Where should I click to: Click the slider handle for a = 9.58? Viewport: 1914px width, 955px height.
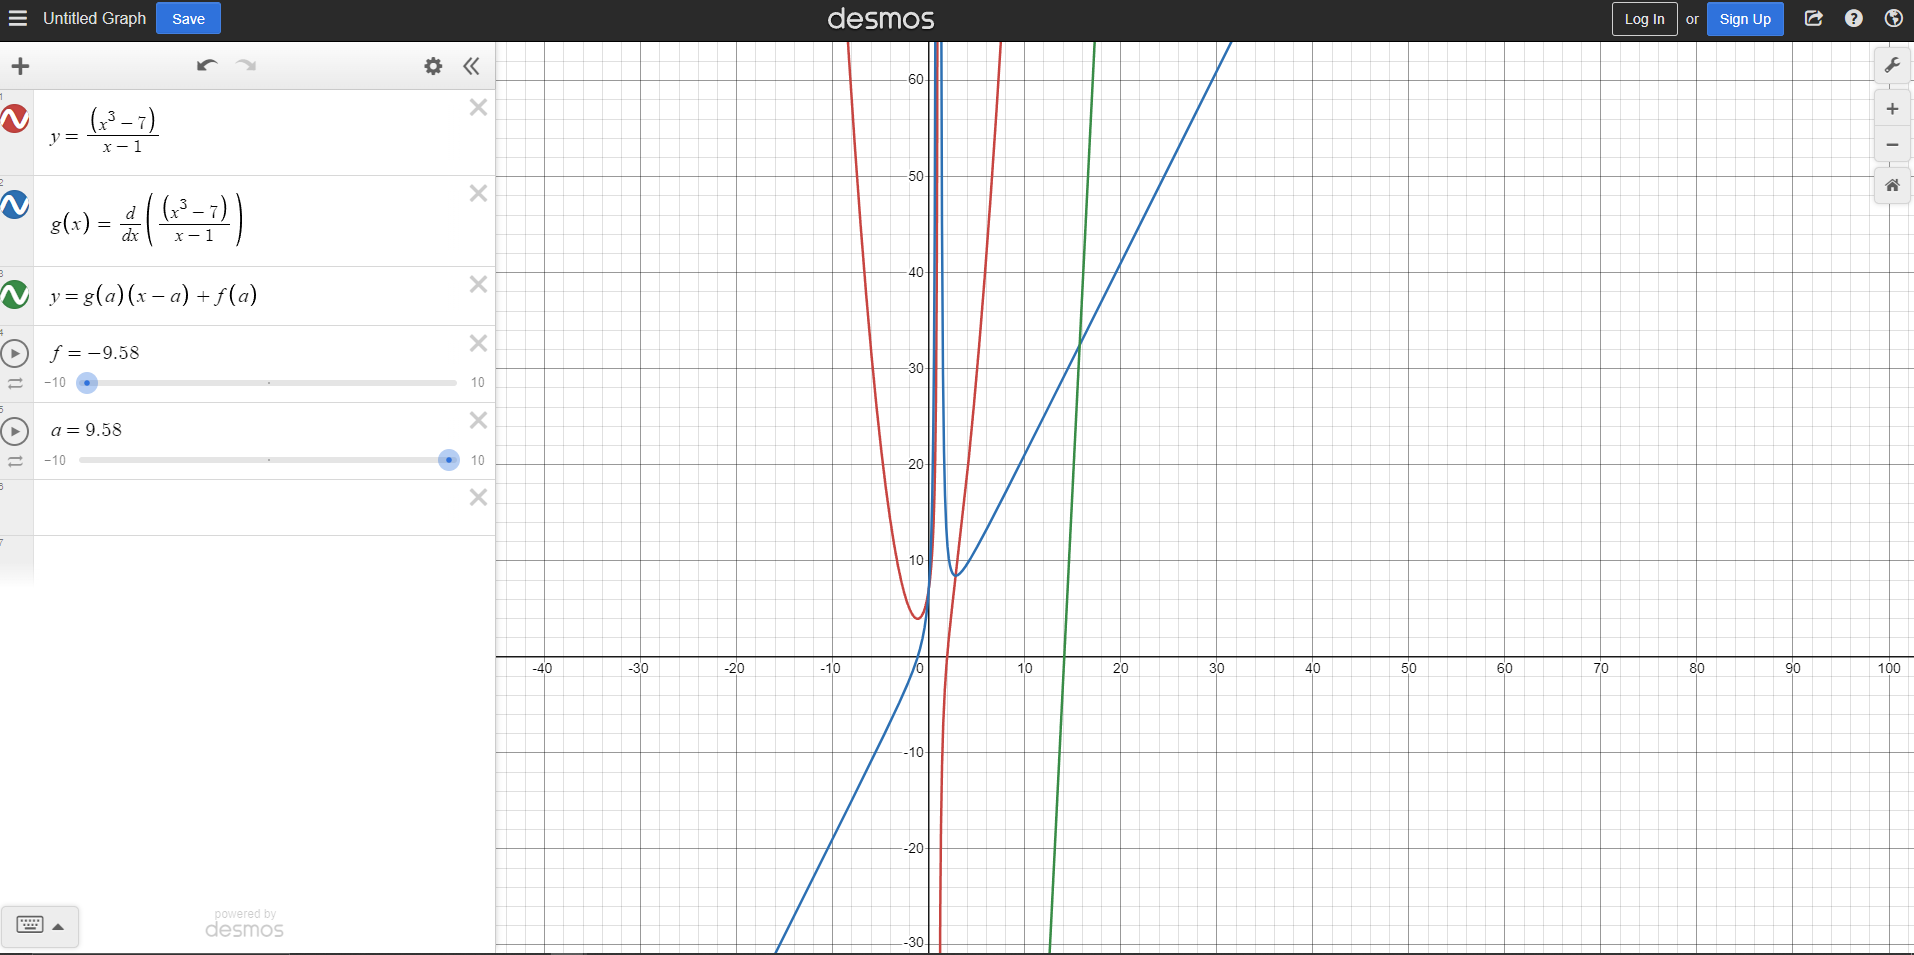pyautogui.click(x=449, y=460)
